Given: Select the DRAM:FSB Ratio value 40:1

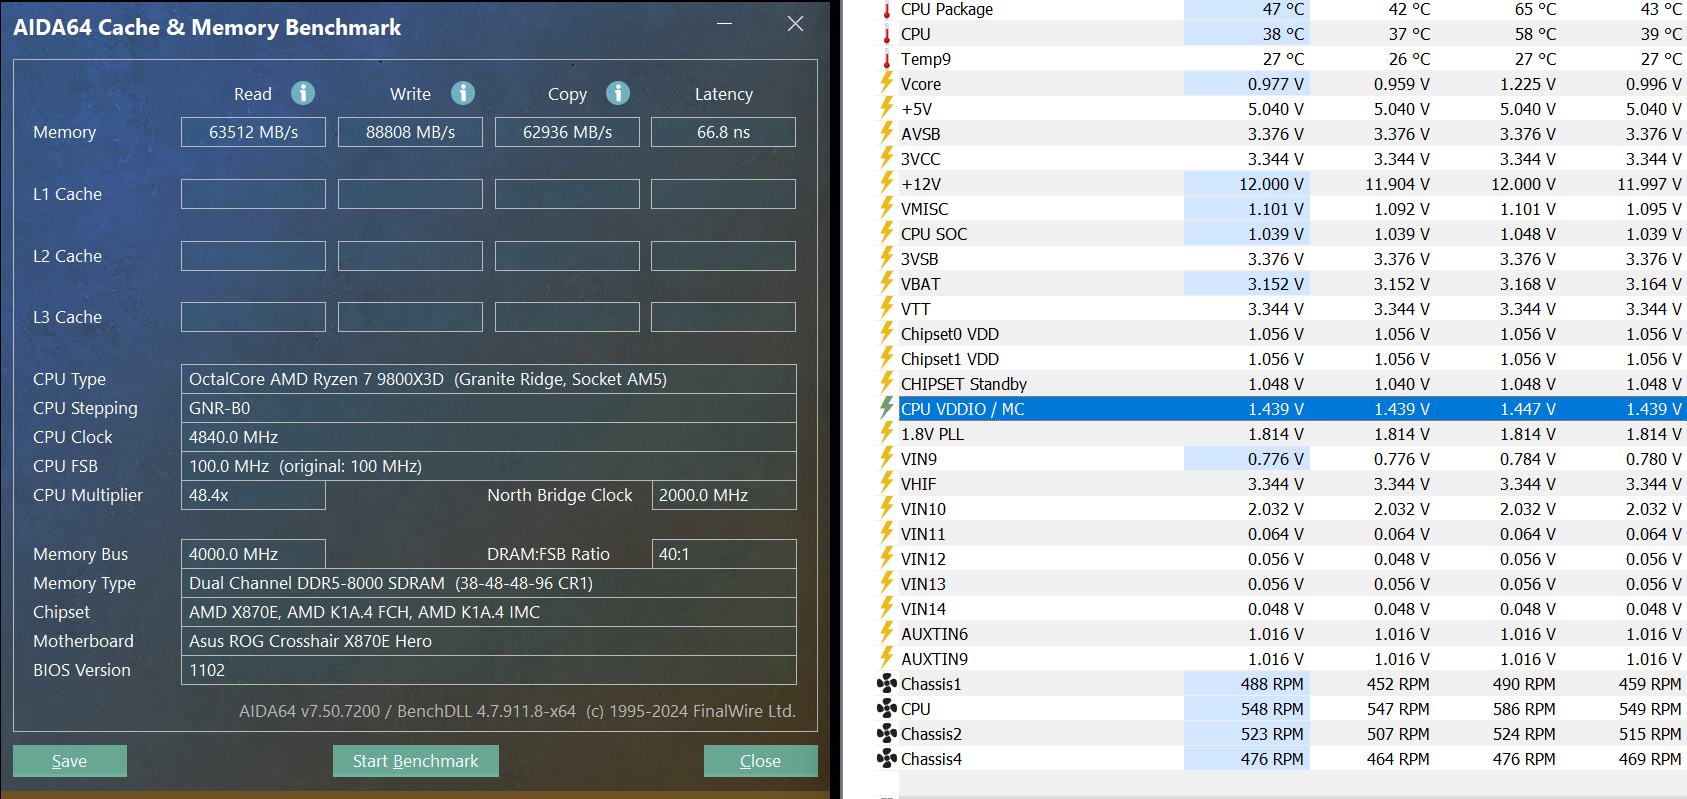Looking at the screenshot, I should 674,554.
